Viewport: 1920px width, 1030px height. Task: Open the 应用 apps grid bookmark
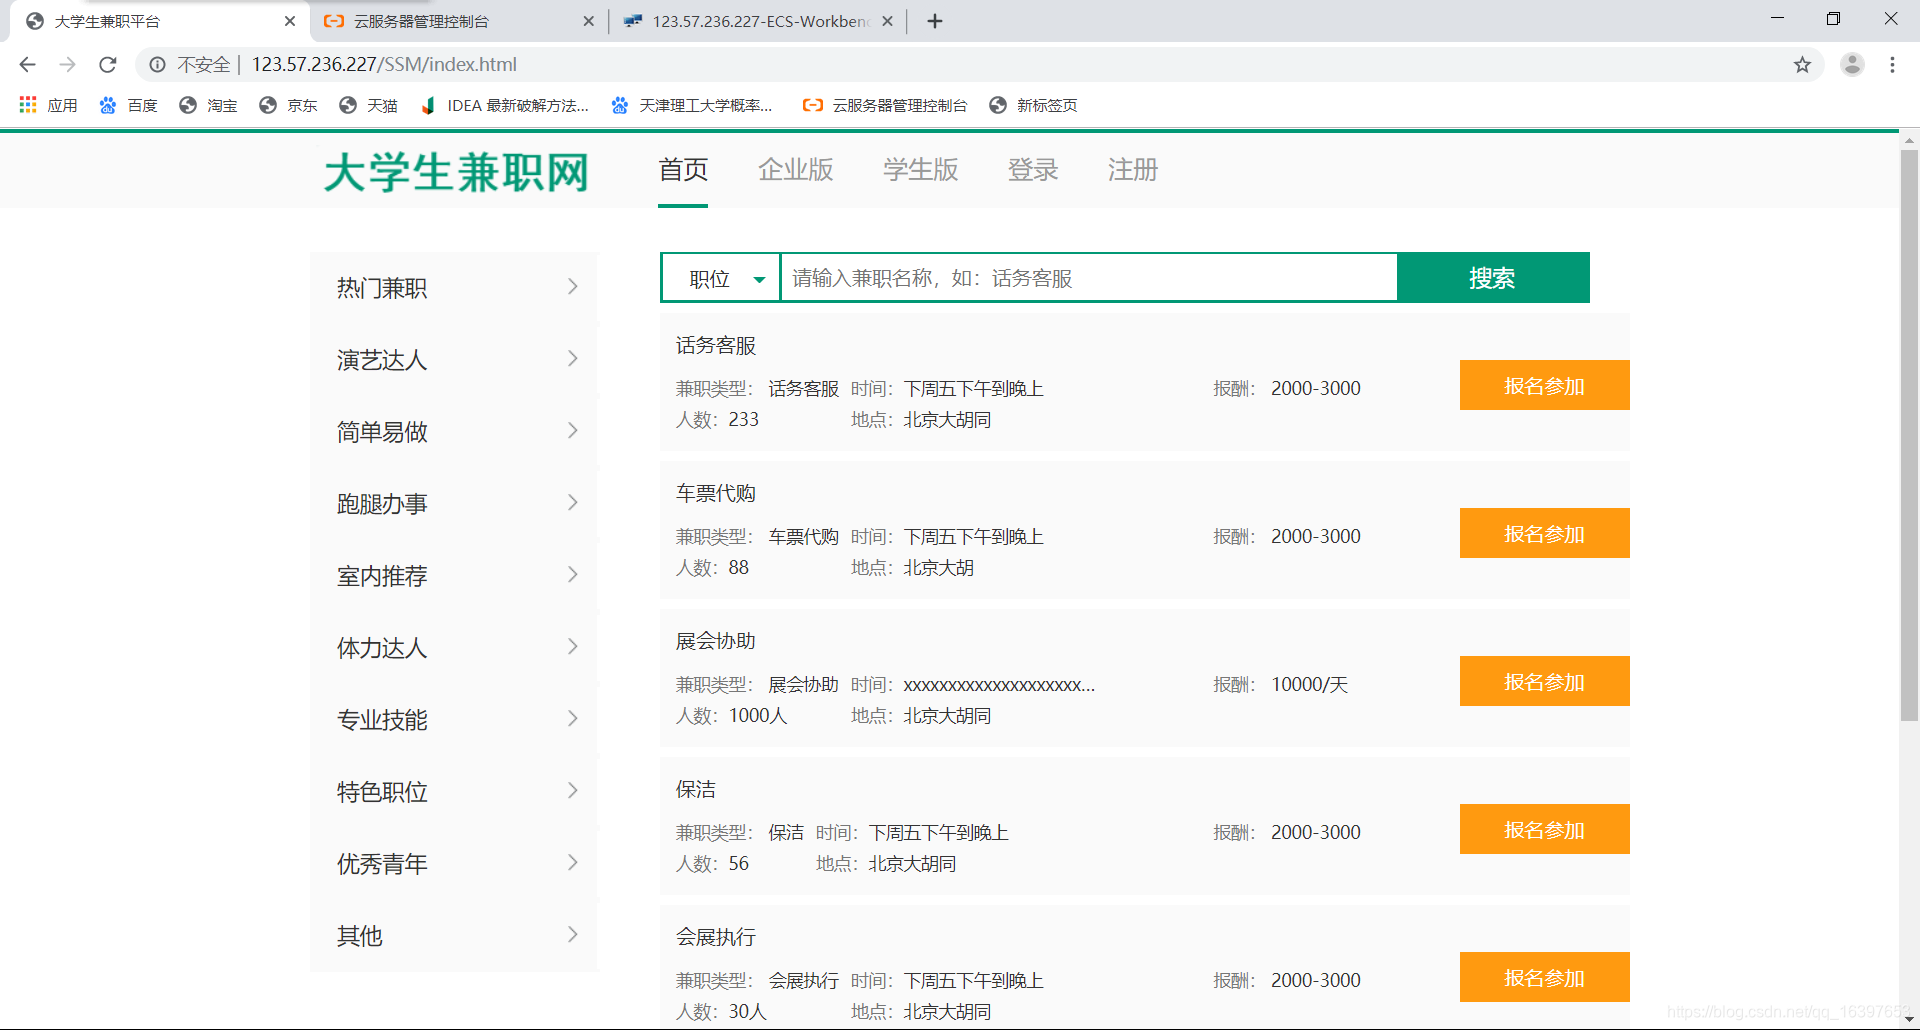(48, 105)
